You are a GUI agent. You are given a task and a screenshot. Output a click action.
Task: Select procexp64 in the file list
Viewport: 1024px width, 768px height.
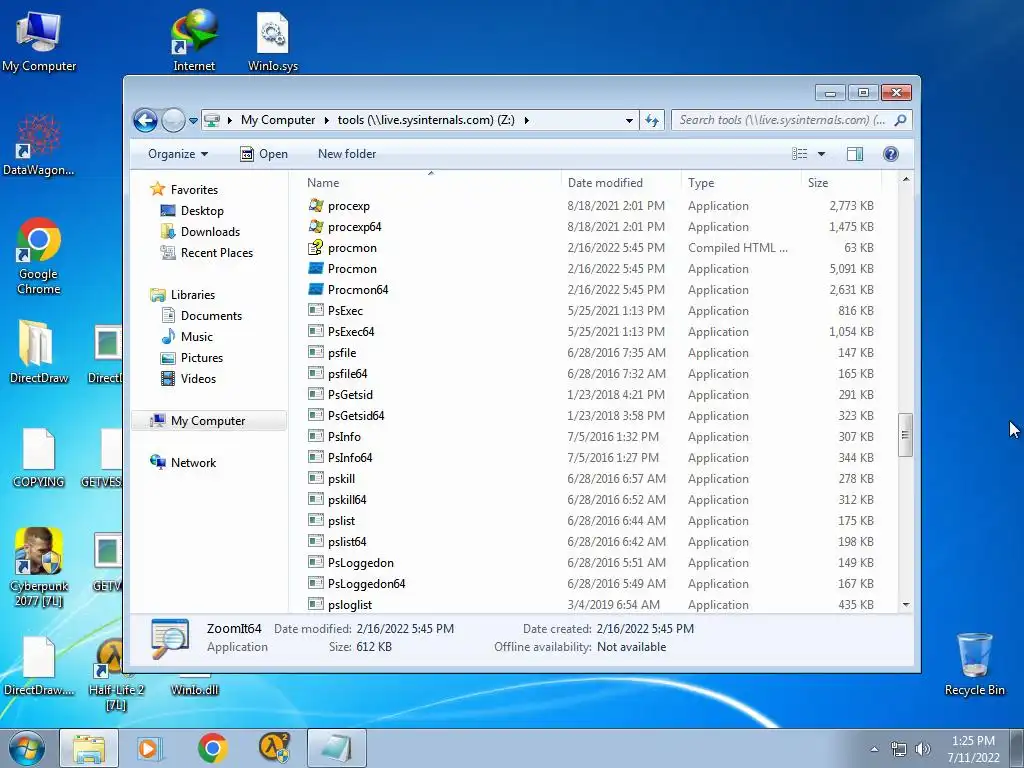355,227
